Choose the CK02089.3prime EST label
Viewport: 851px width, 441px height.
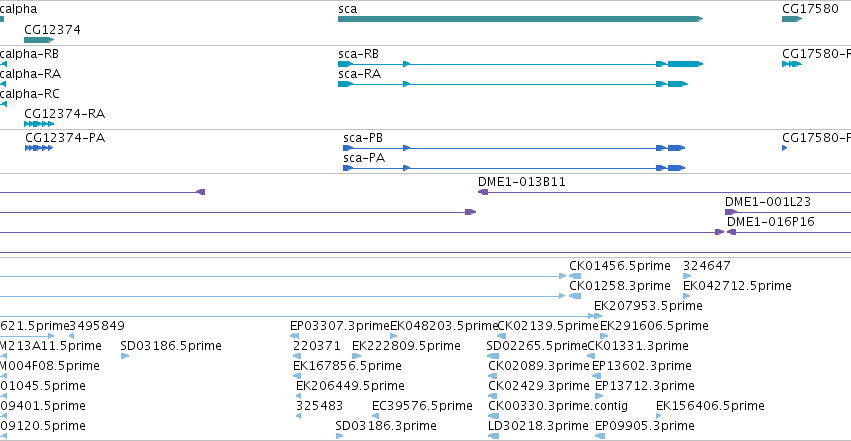pyautogui.click(x=539, y=366)
